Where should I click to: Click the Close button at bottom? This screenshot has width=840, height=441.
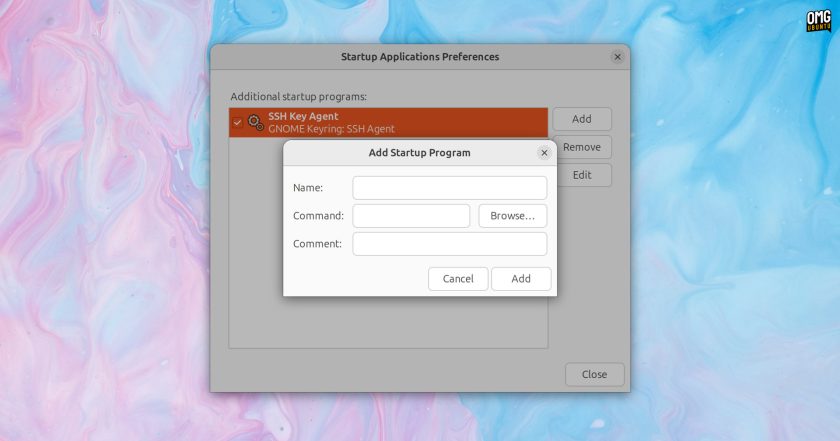coord(595,375)
